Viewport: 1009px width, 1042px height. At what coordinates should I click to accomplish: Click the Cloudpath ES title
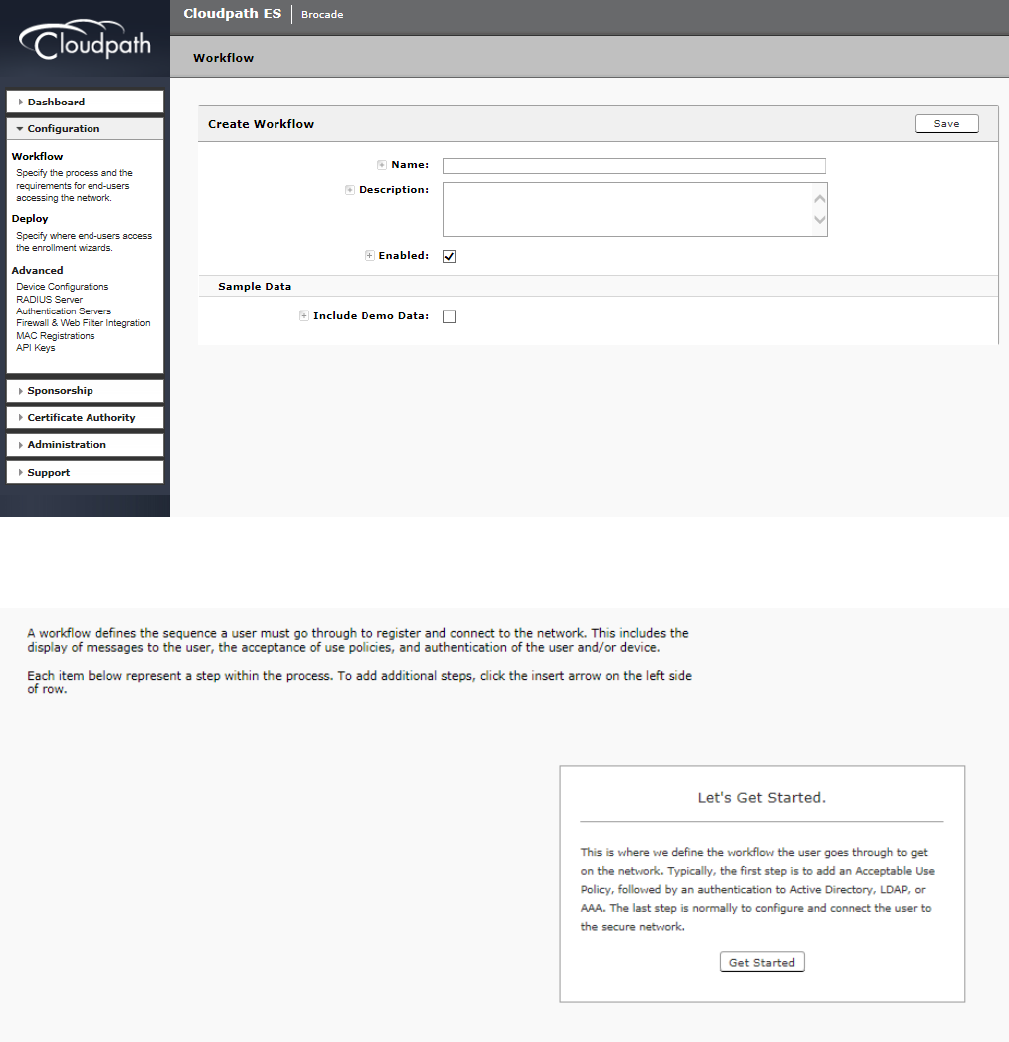pyautogui.click(x=232, y=13)
